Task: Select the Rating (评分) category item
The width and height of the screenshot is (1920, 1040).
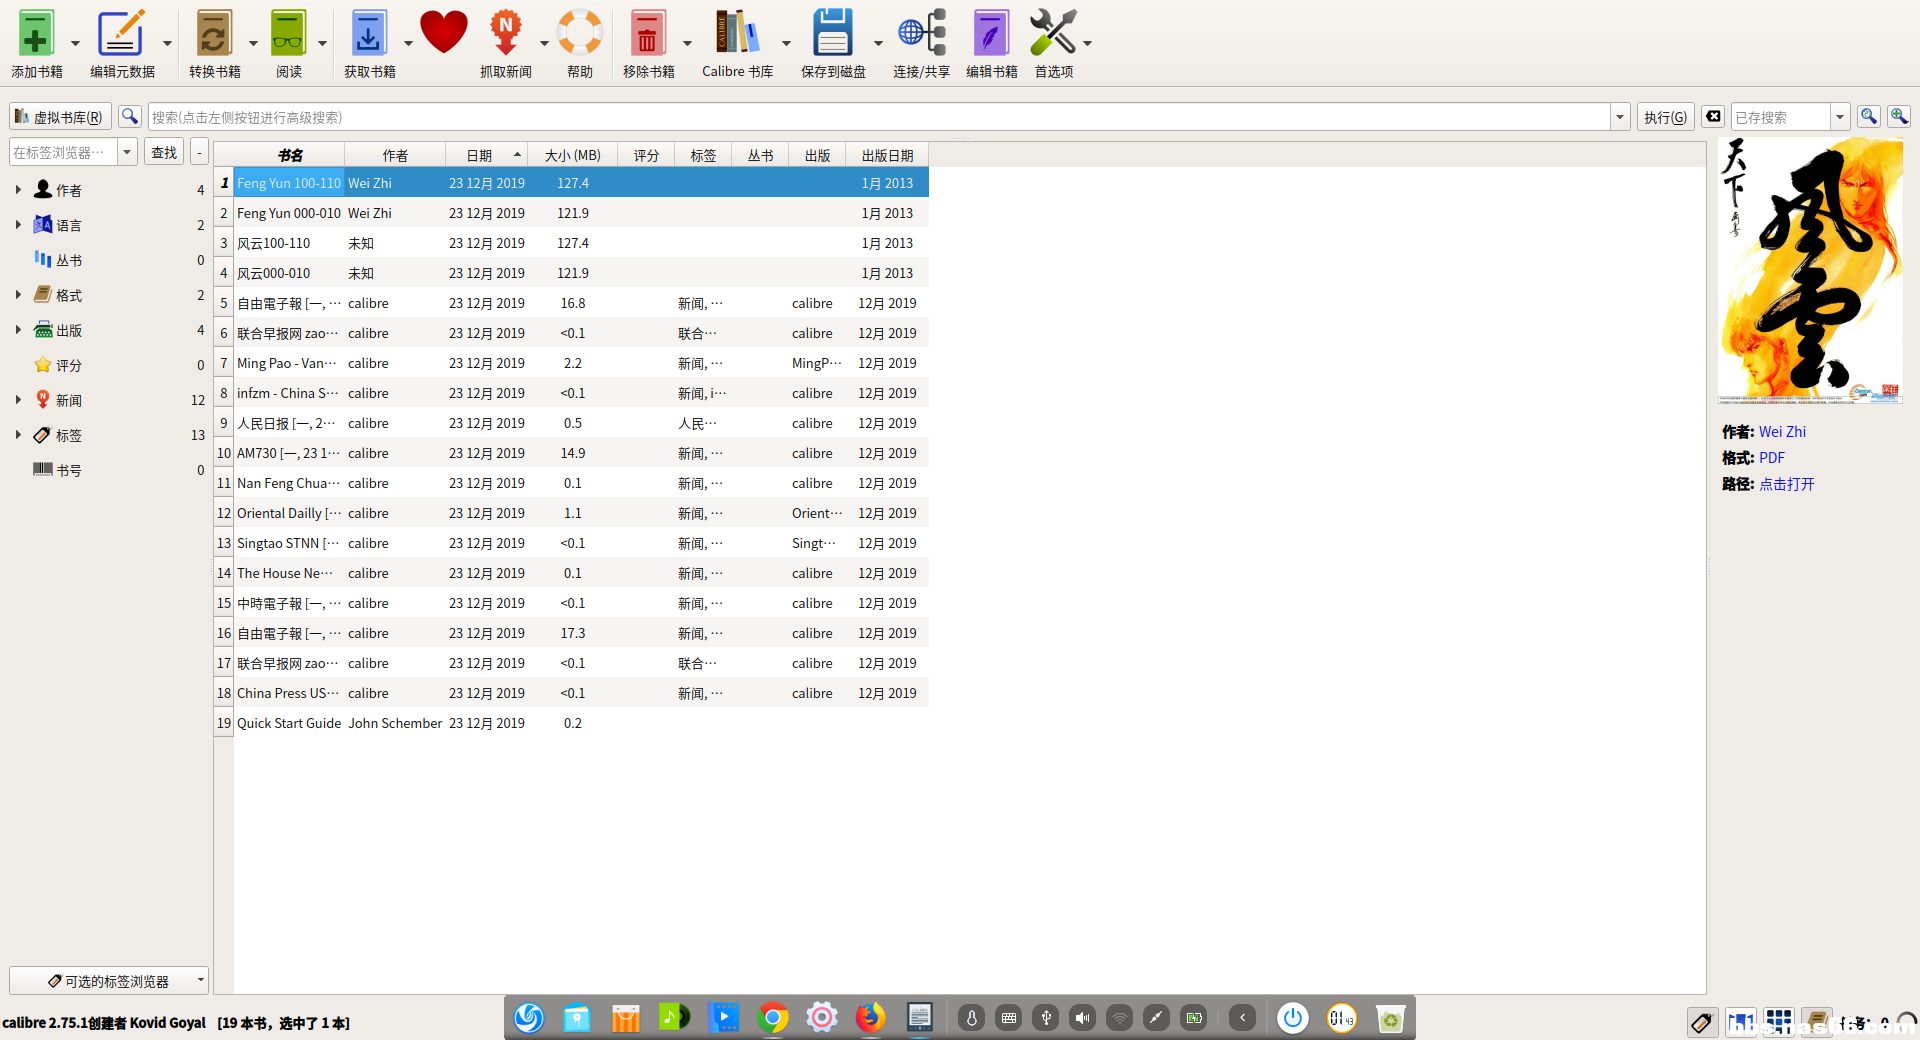Action: pyautogui.click(x=68, y=365)
